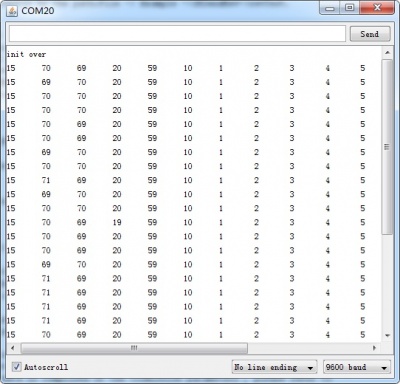Screen dimensions: 400x384
Task: Click the vertical scrollbar down arrow
Action: coord(387,335)
